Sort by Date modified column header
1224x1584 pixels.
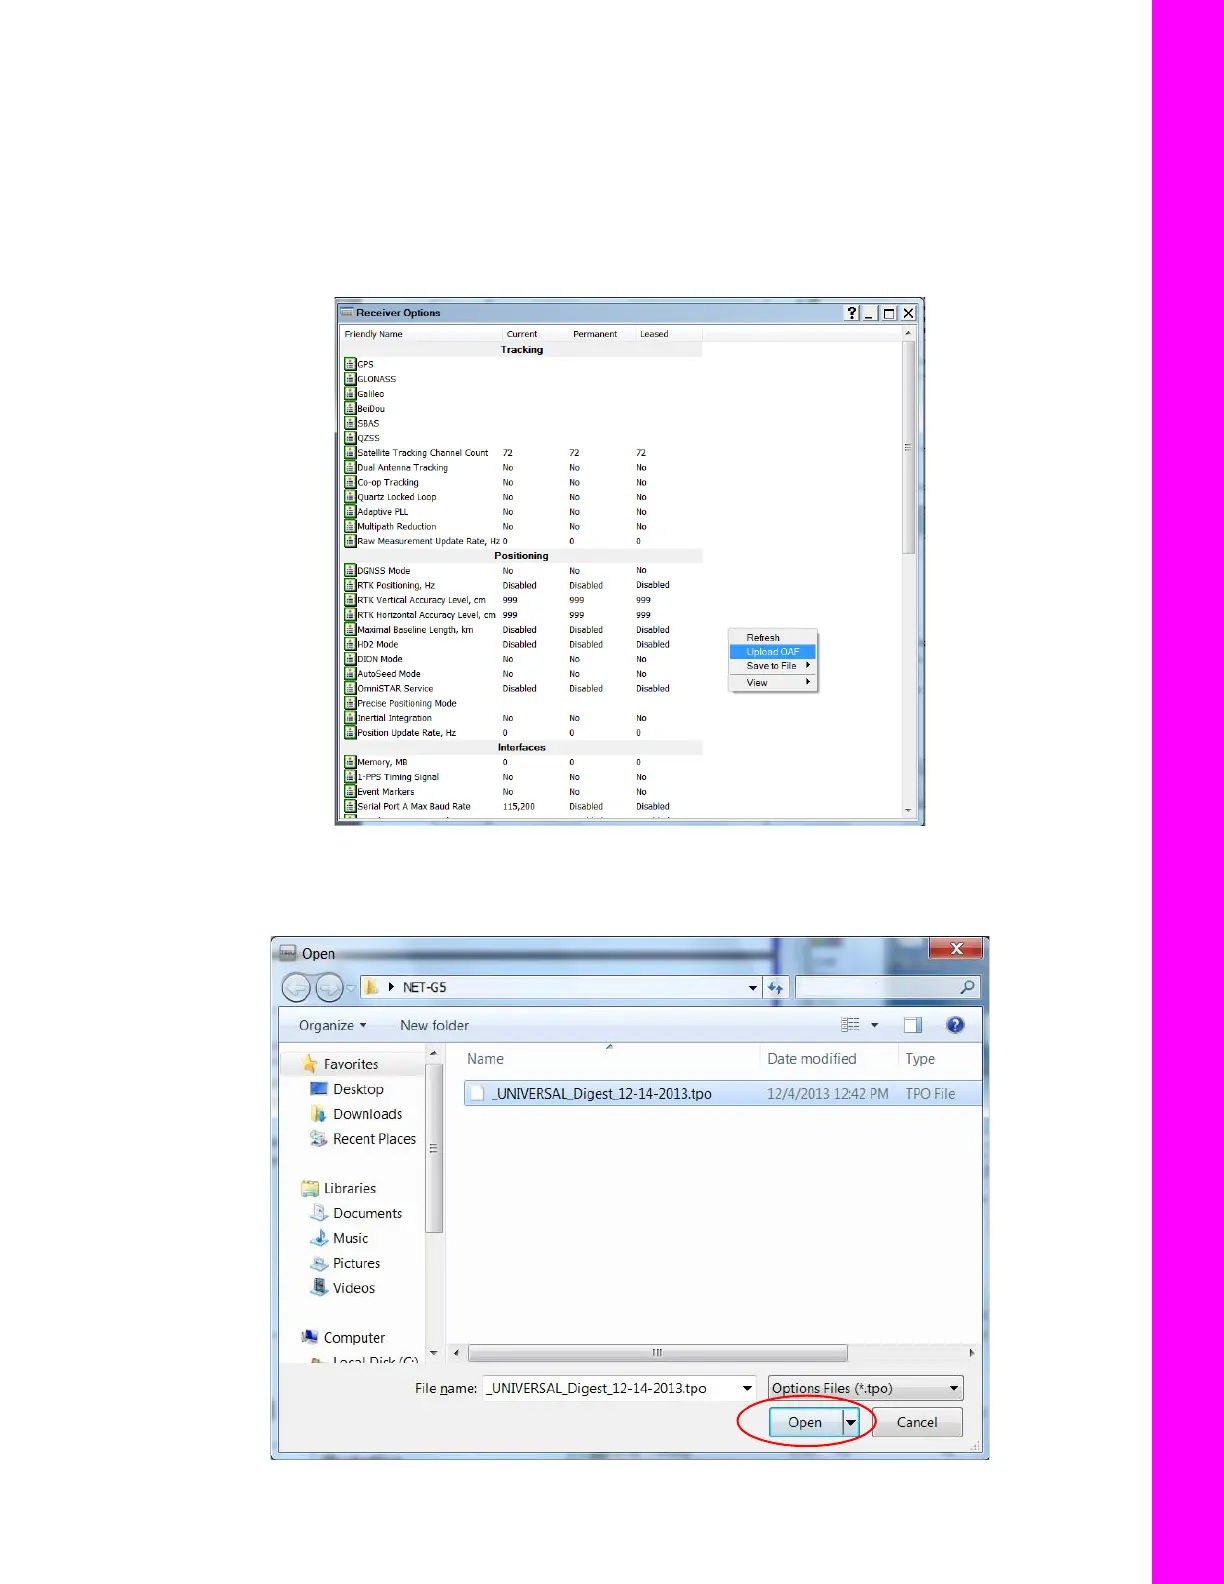pos(829,1059)
